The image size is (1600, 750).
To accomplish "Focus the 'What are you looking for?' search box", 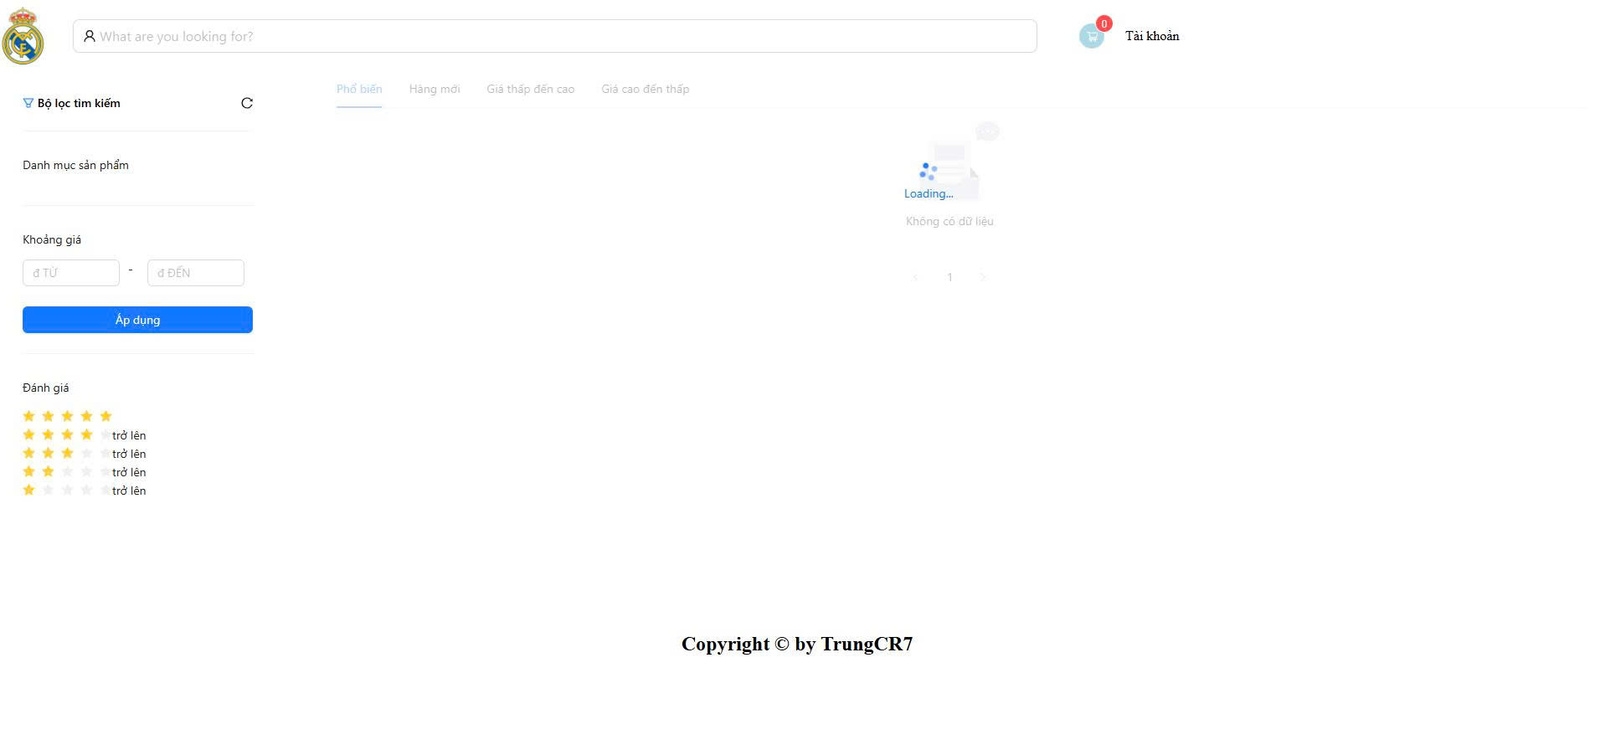I will point(555,36).
